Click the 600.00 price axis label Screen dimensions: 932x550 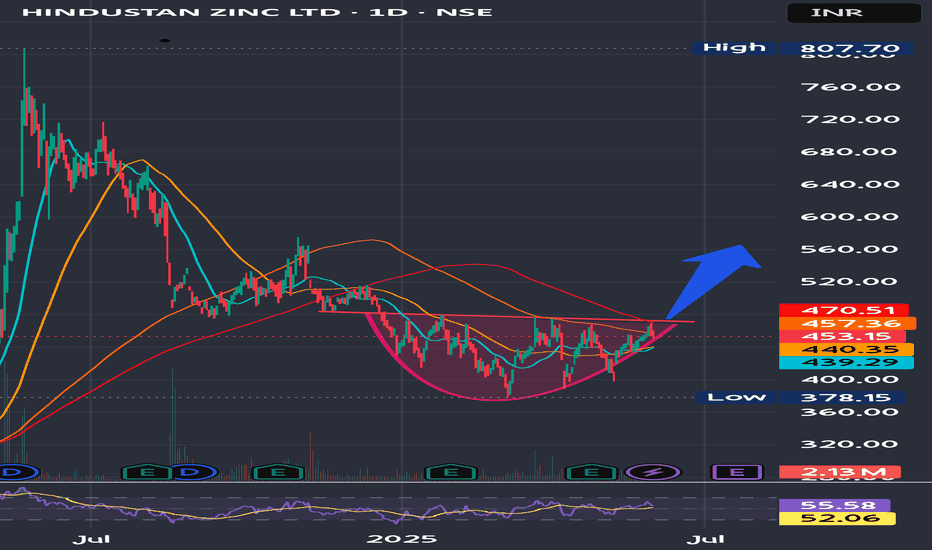coord(849,217)
